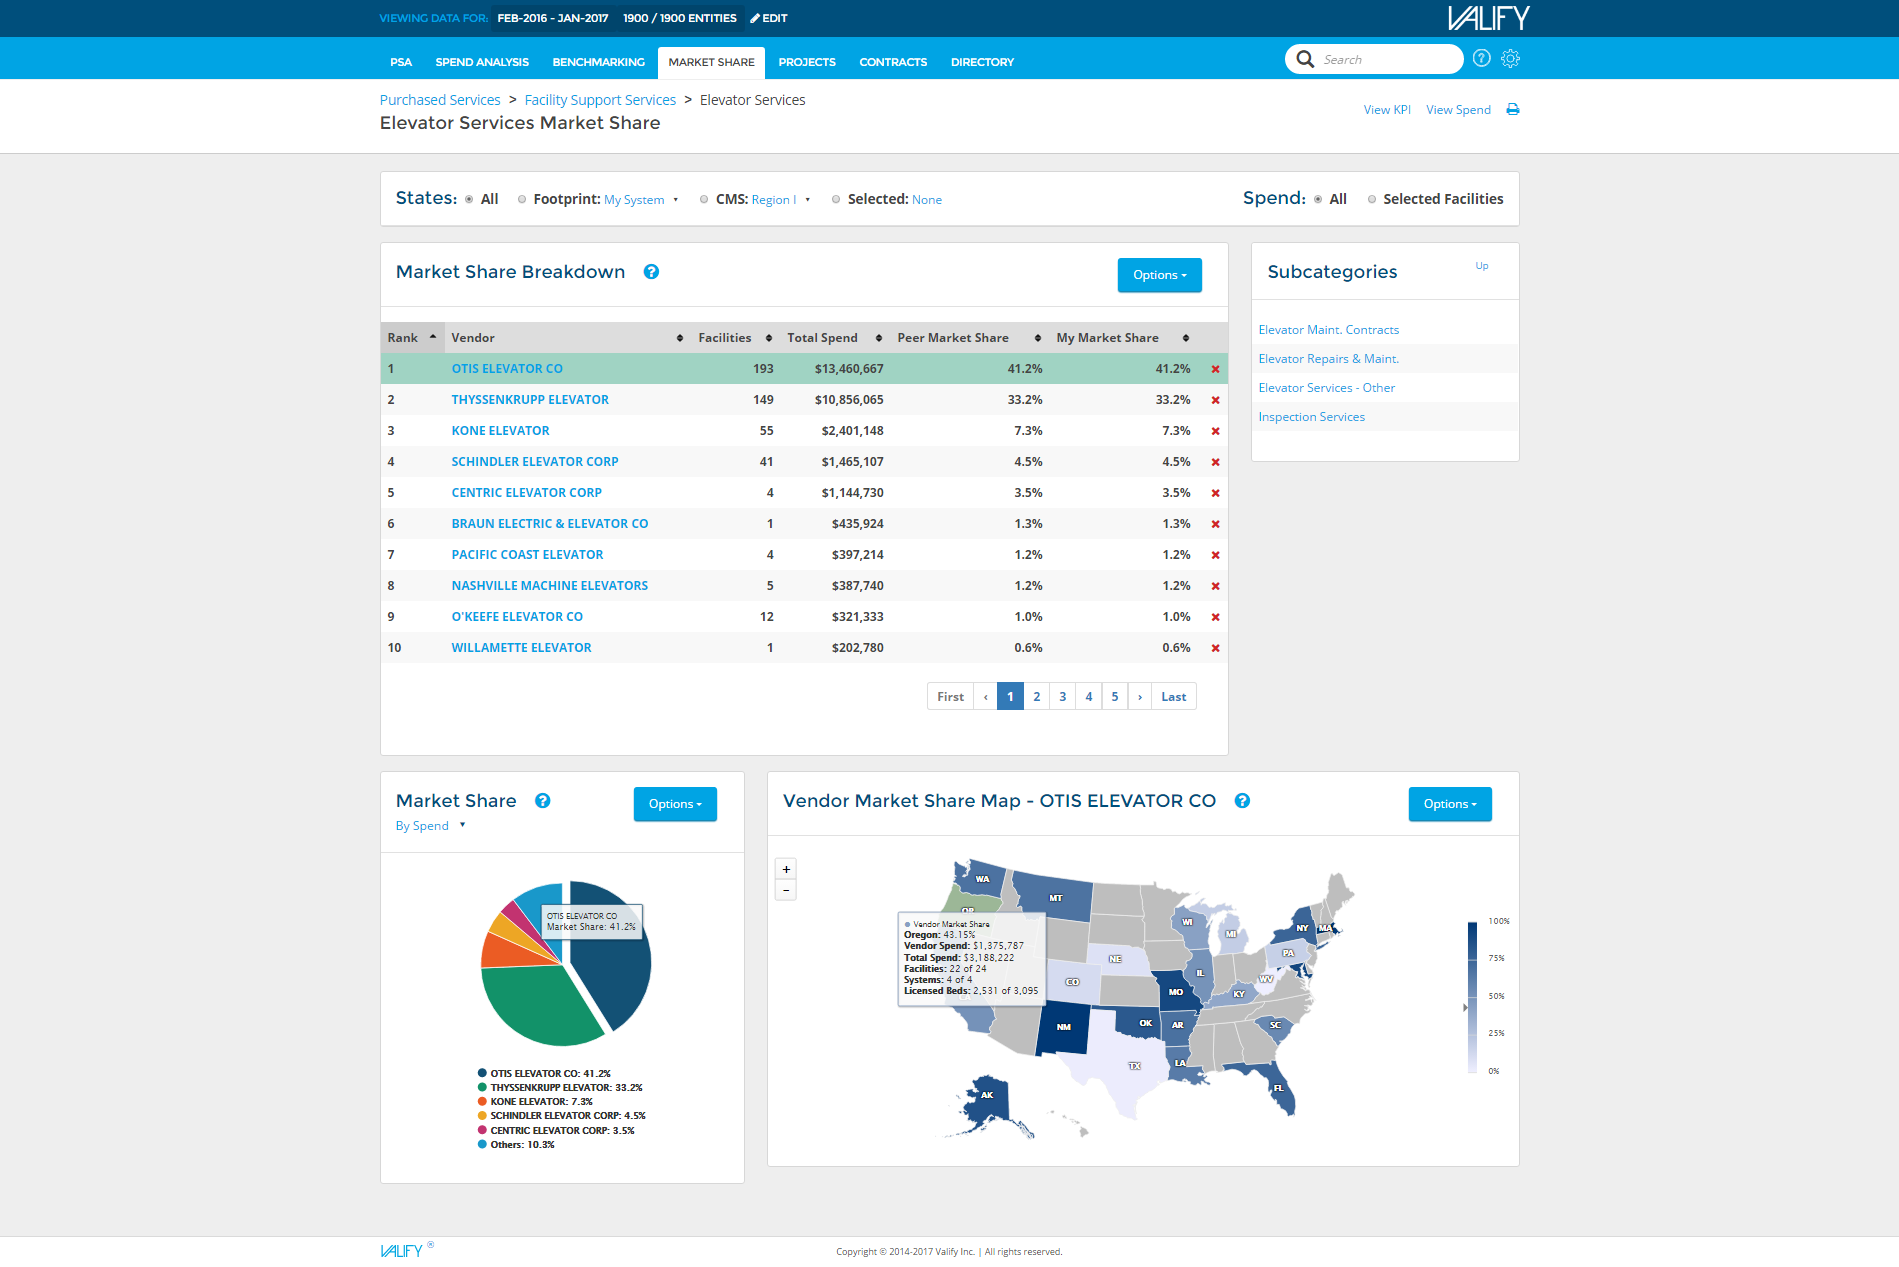The height and width of the screenshot is (1267, 1899).
Task: Select the CMS radio button
Action: point(704,199)
